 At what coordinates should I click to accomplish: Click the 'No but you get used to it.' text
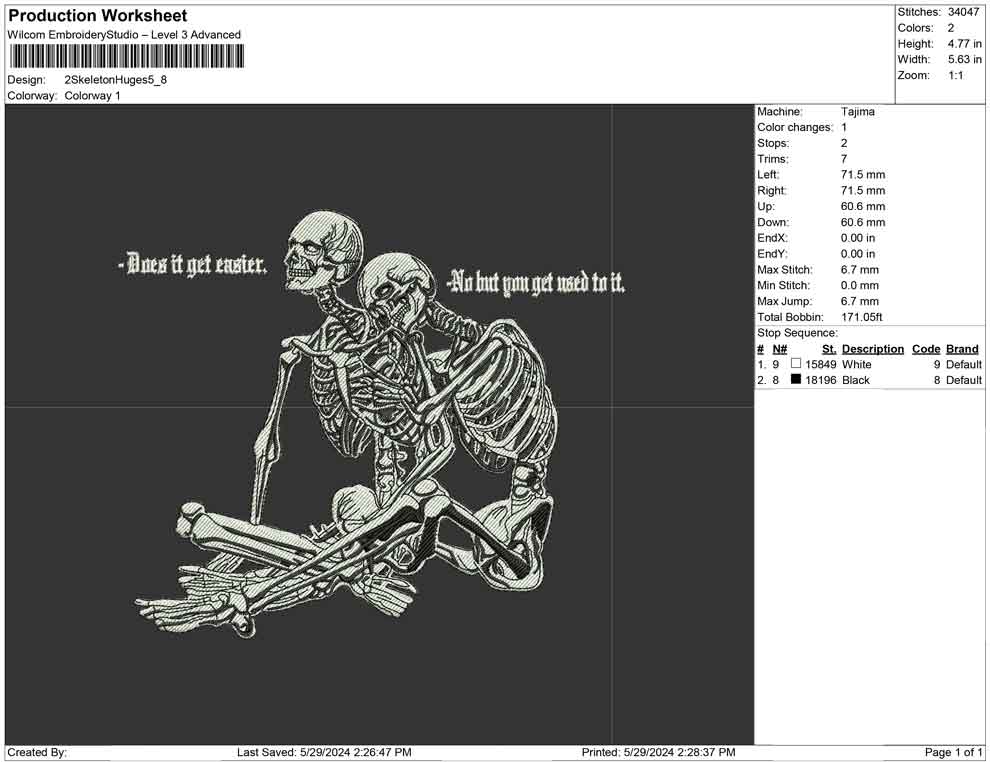(535, 283)
